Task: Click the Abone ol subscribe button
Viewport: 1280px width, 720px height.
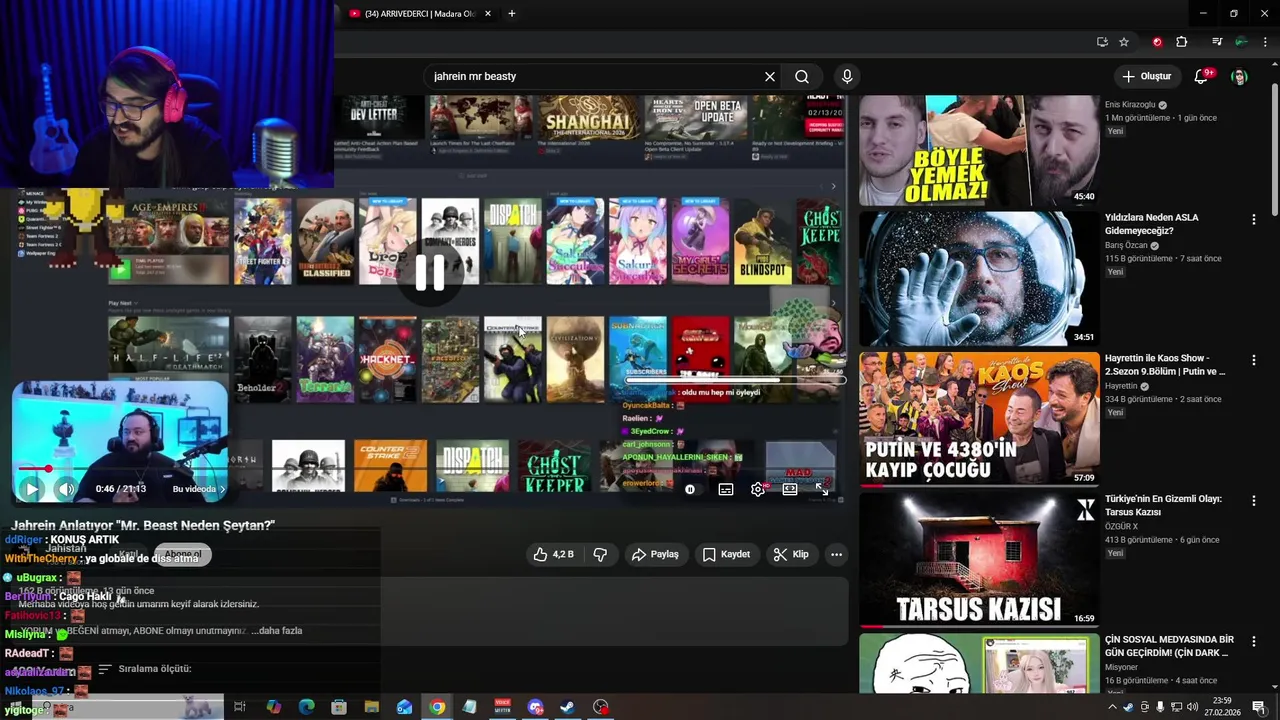Action: point(183,554)
